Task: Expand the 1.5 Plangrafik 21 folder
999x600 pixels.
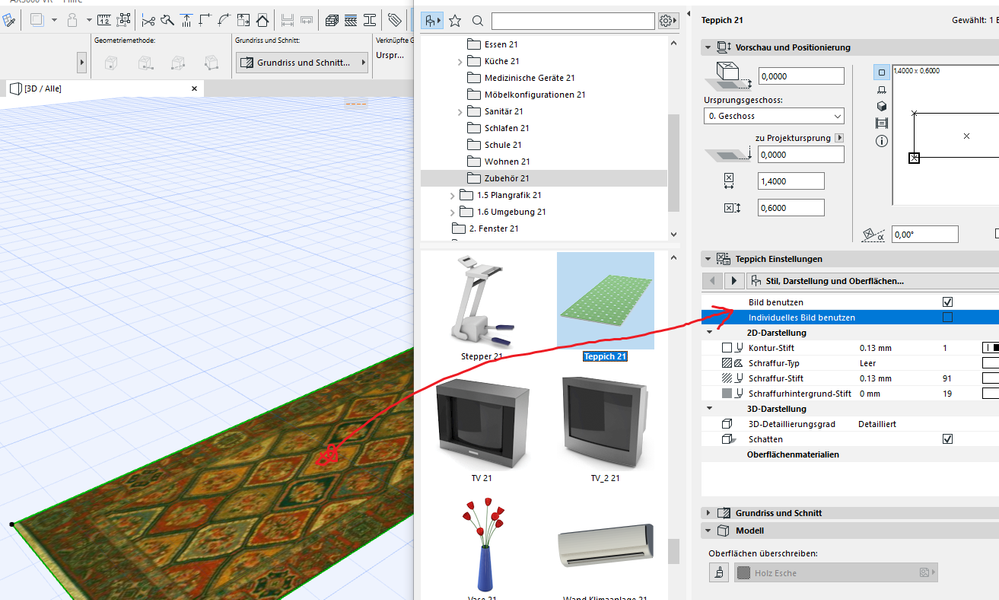Action: coord(452,196)
